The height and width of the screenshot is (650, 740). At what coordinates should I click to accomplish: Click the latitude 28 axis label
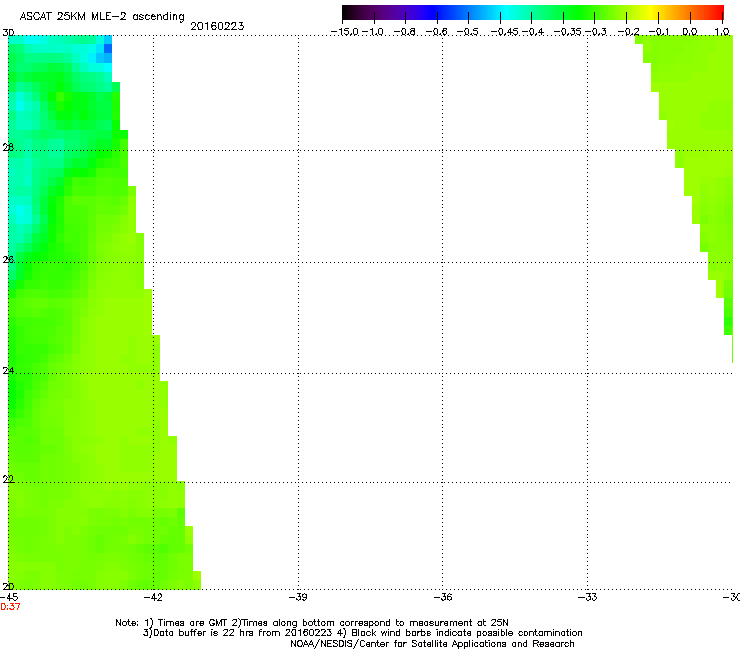8,147
